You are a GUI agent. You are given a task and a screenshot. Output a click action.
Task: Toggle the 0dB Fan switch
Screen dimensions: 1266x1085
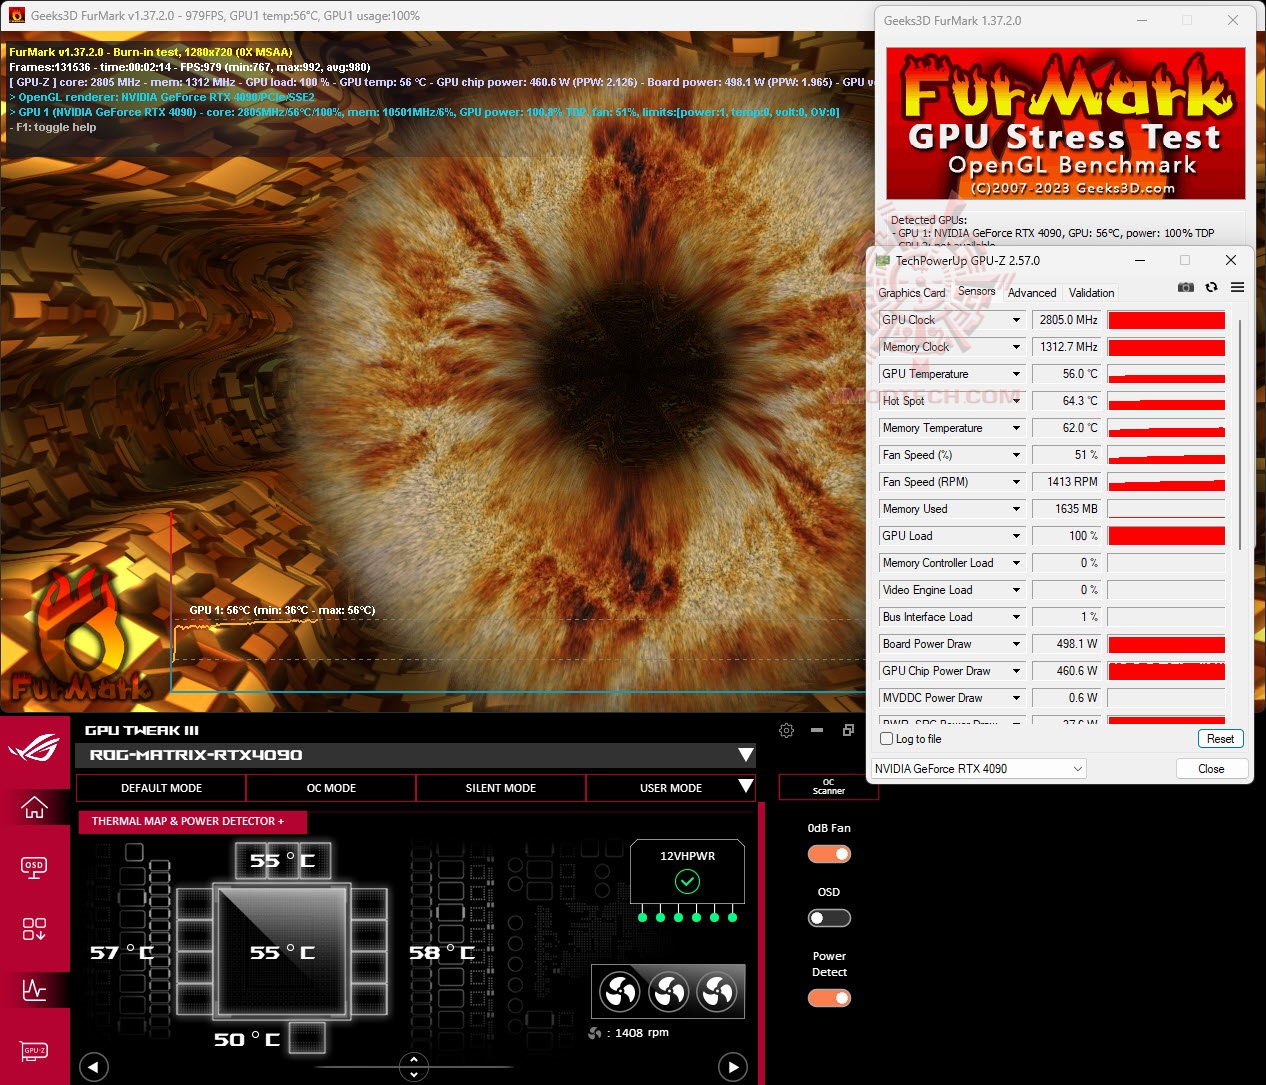pyautogui.click(x=829, y=854)
